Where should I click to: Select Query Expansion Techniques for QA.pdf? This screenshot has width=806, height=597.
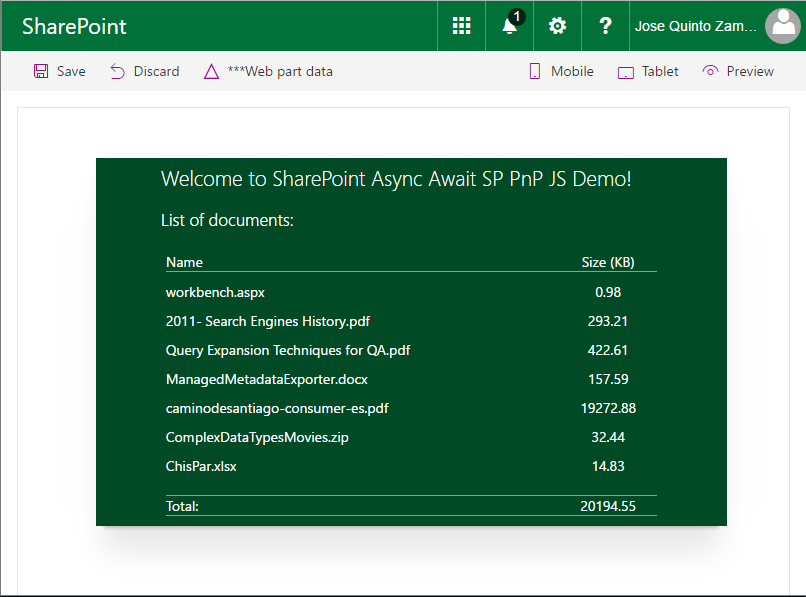(288, 350)
